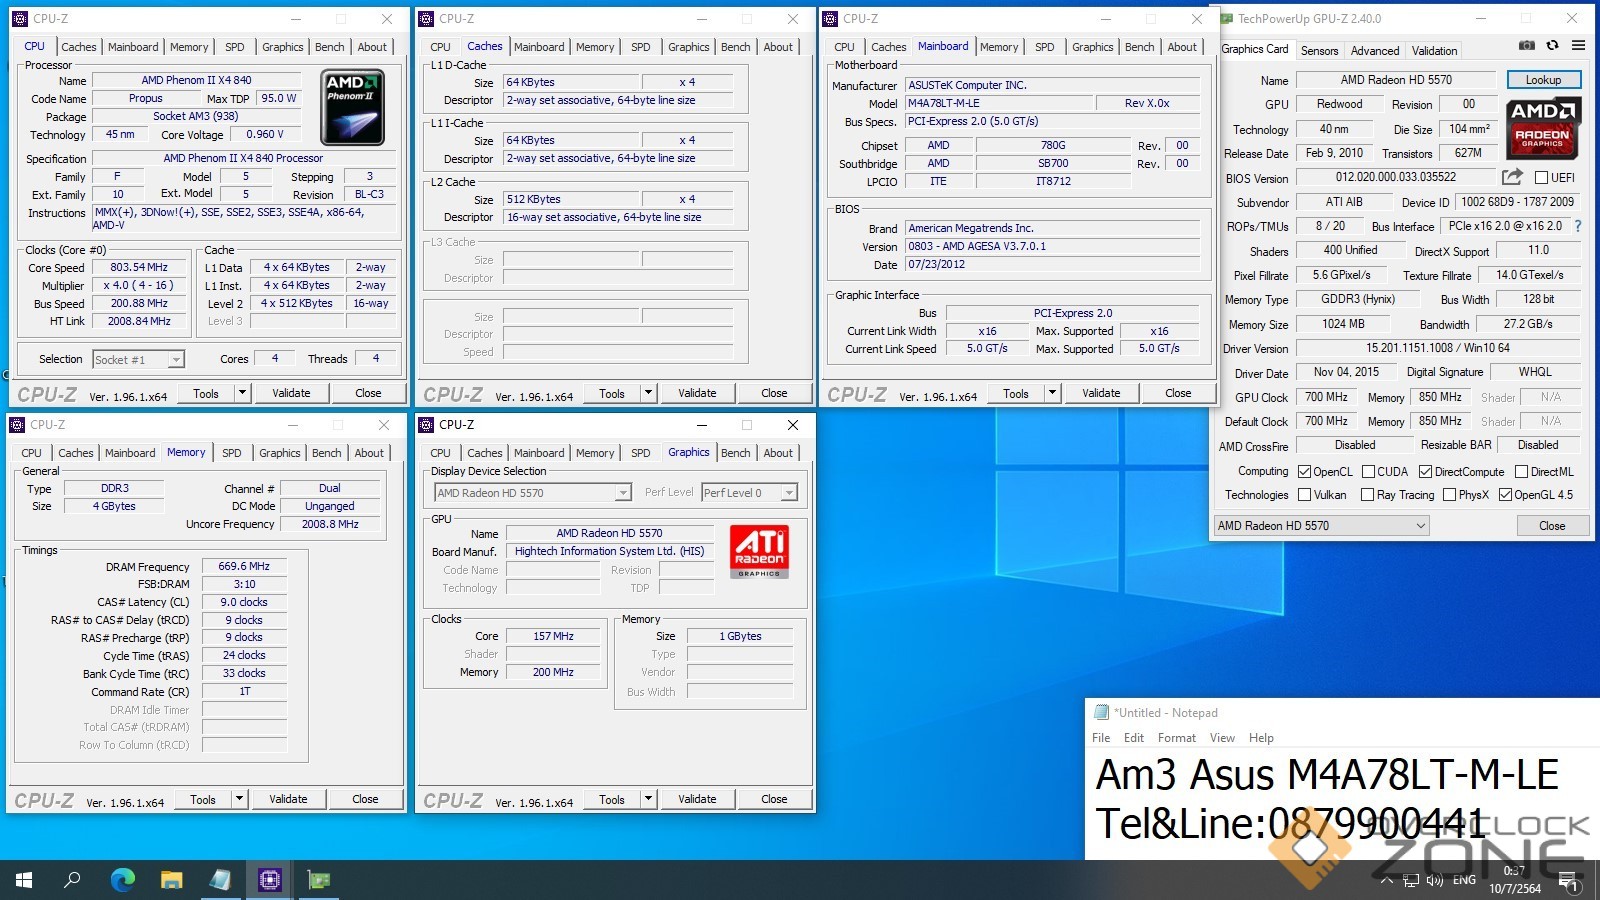Expand the GPU-Z bottom graphics card selector
Image resolution: width=1600 pixels, height=900 pixels.
pyautogui.click(x=1420, y=526)
